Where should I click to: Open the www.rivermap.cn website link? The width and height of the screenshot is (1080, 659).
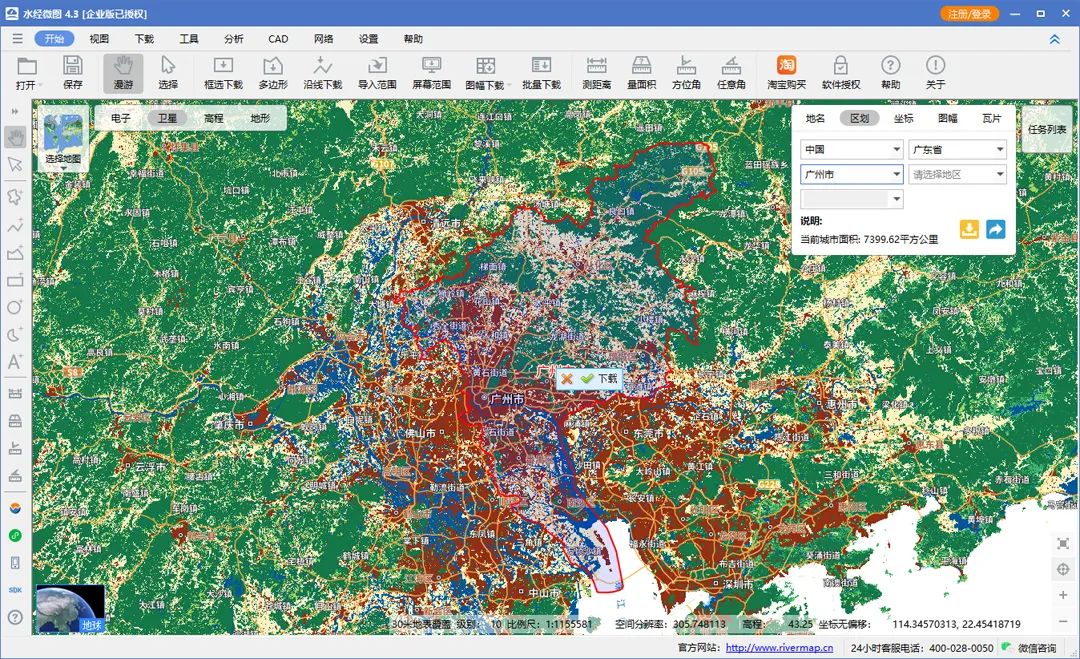779,648
